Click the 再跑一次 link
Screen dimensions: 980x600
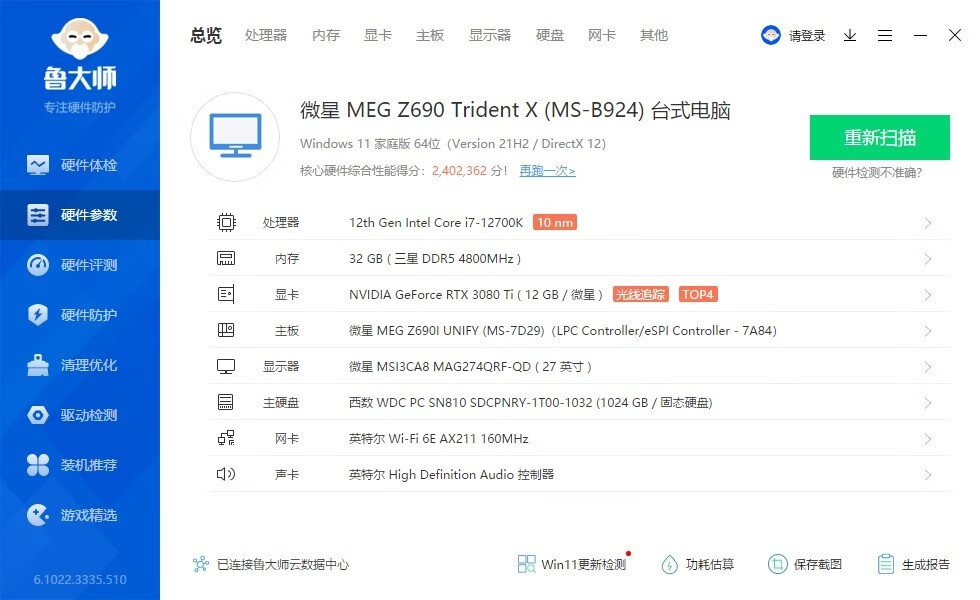pyautogui.click(x=548, y=171)
